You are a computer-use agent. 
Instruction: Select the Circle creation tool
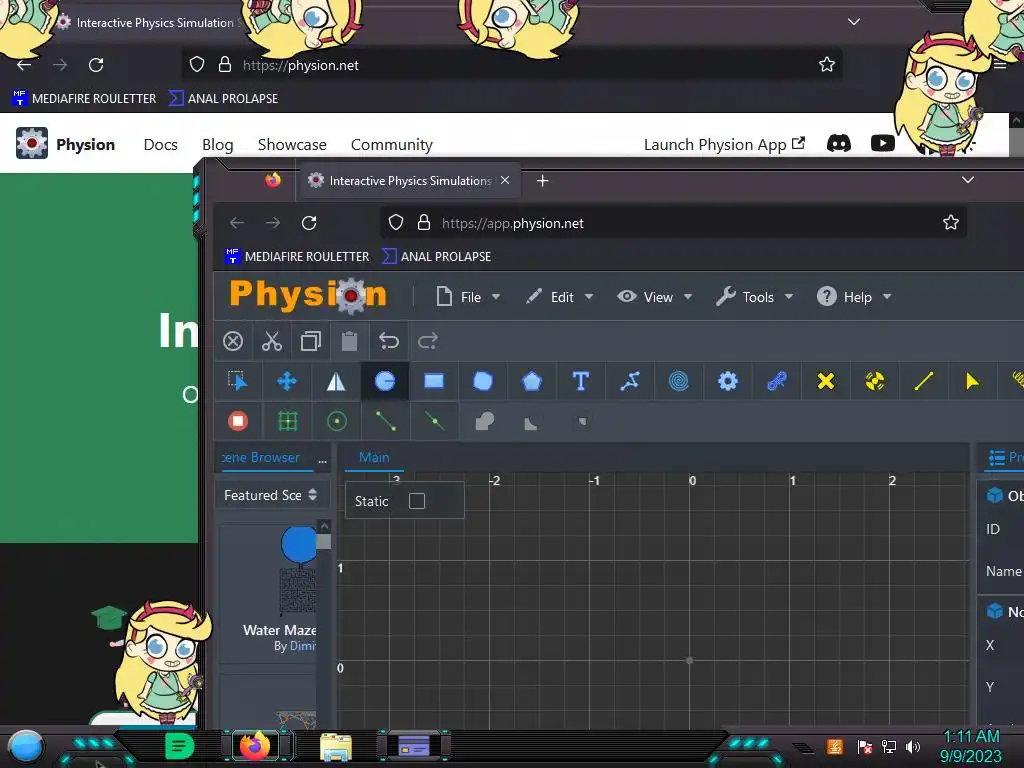pos(385,381)
